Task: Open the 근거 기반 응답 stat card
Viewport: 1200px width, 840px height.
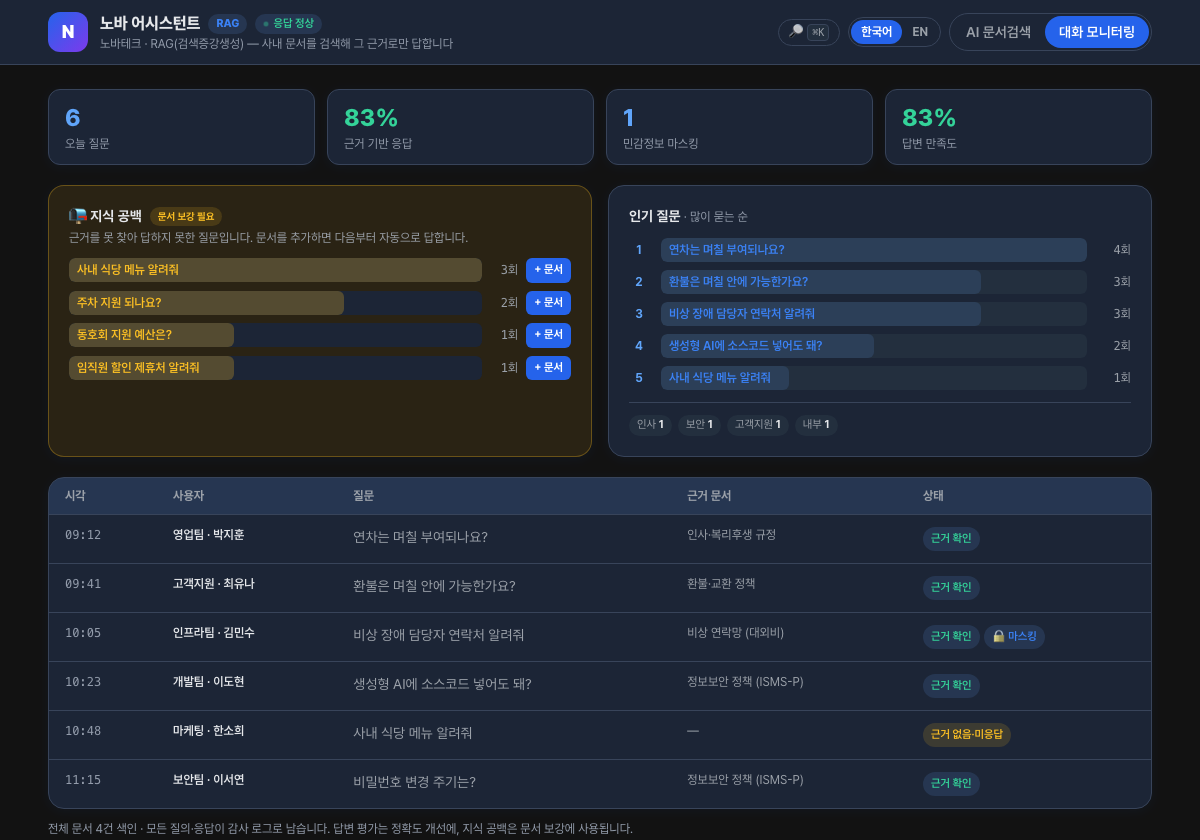Action: pos(460,127)
